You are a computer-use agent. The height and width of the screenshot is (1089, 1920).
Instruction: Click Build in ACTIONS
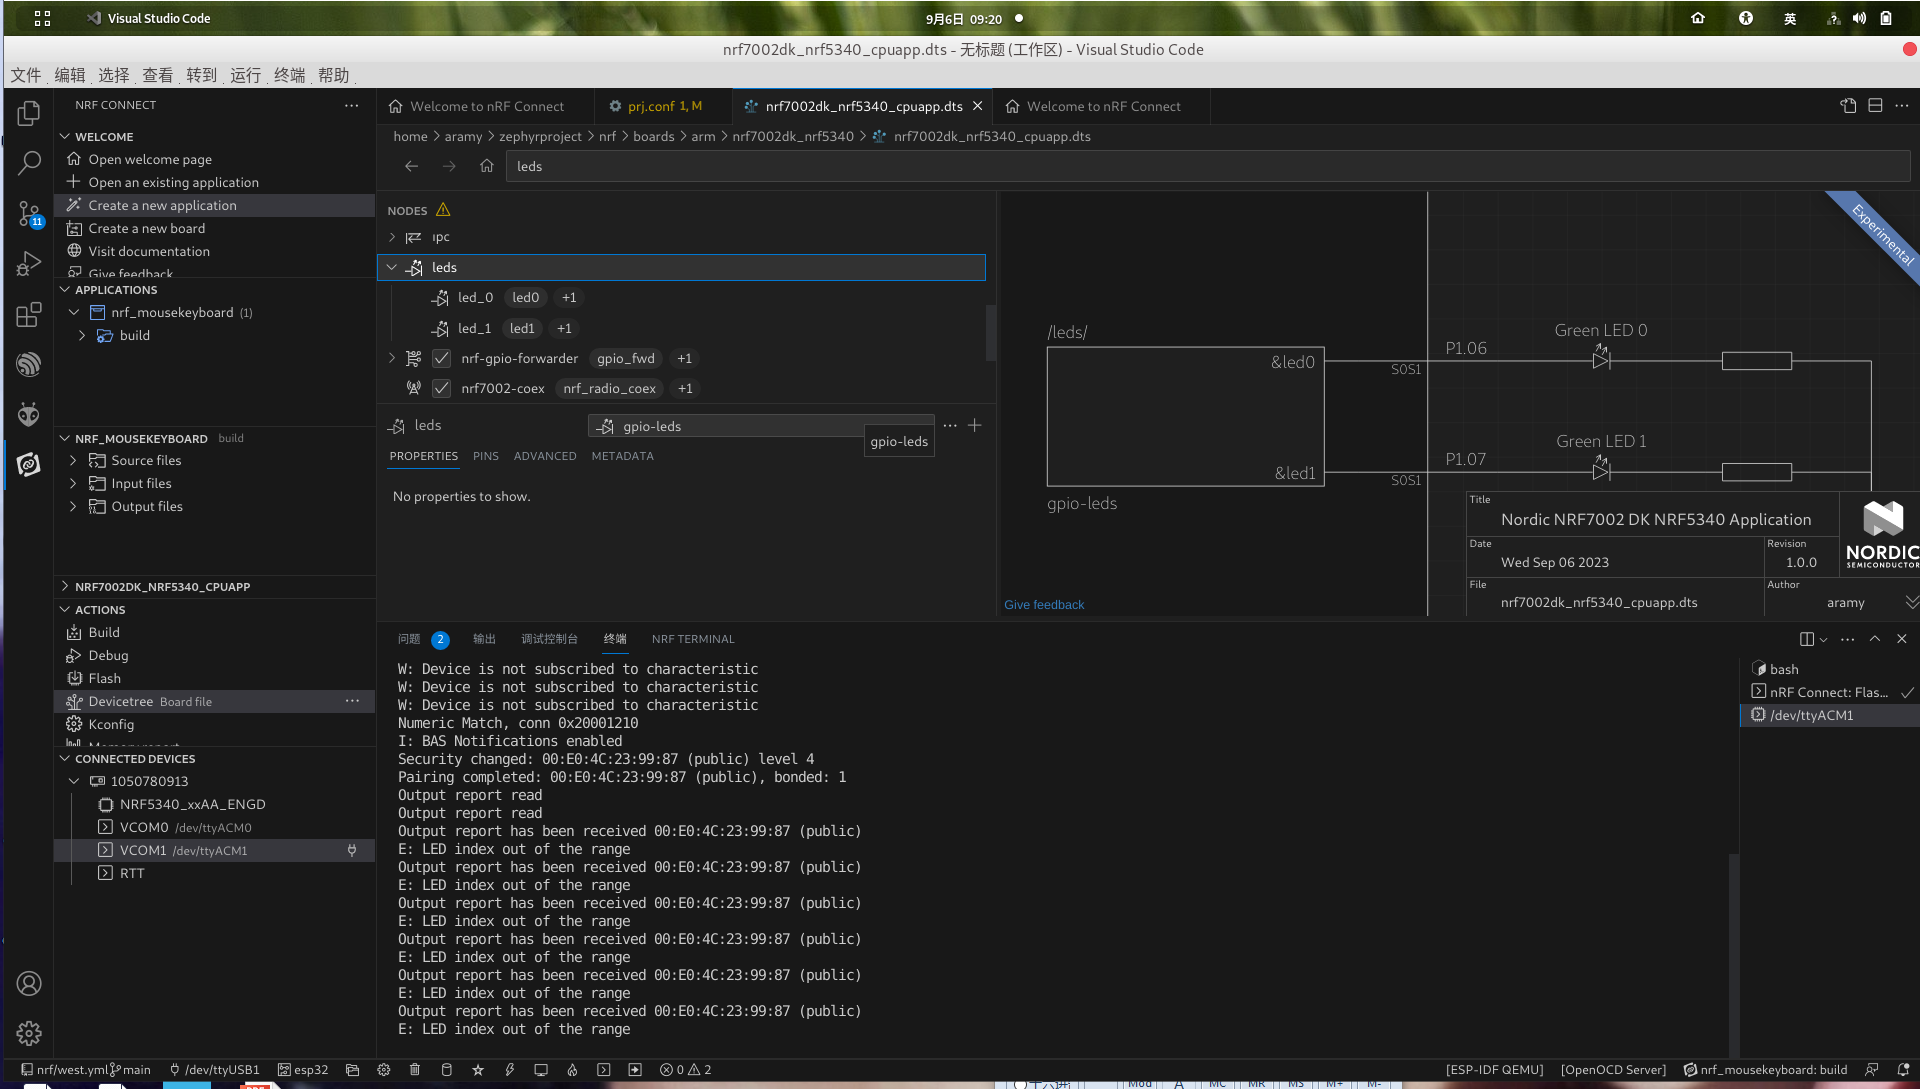[103, 633]
